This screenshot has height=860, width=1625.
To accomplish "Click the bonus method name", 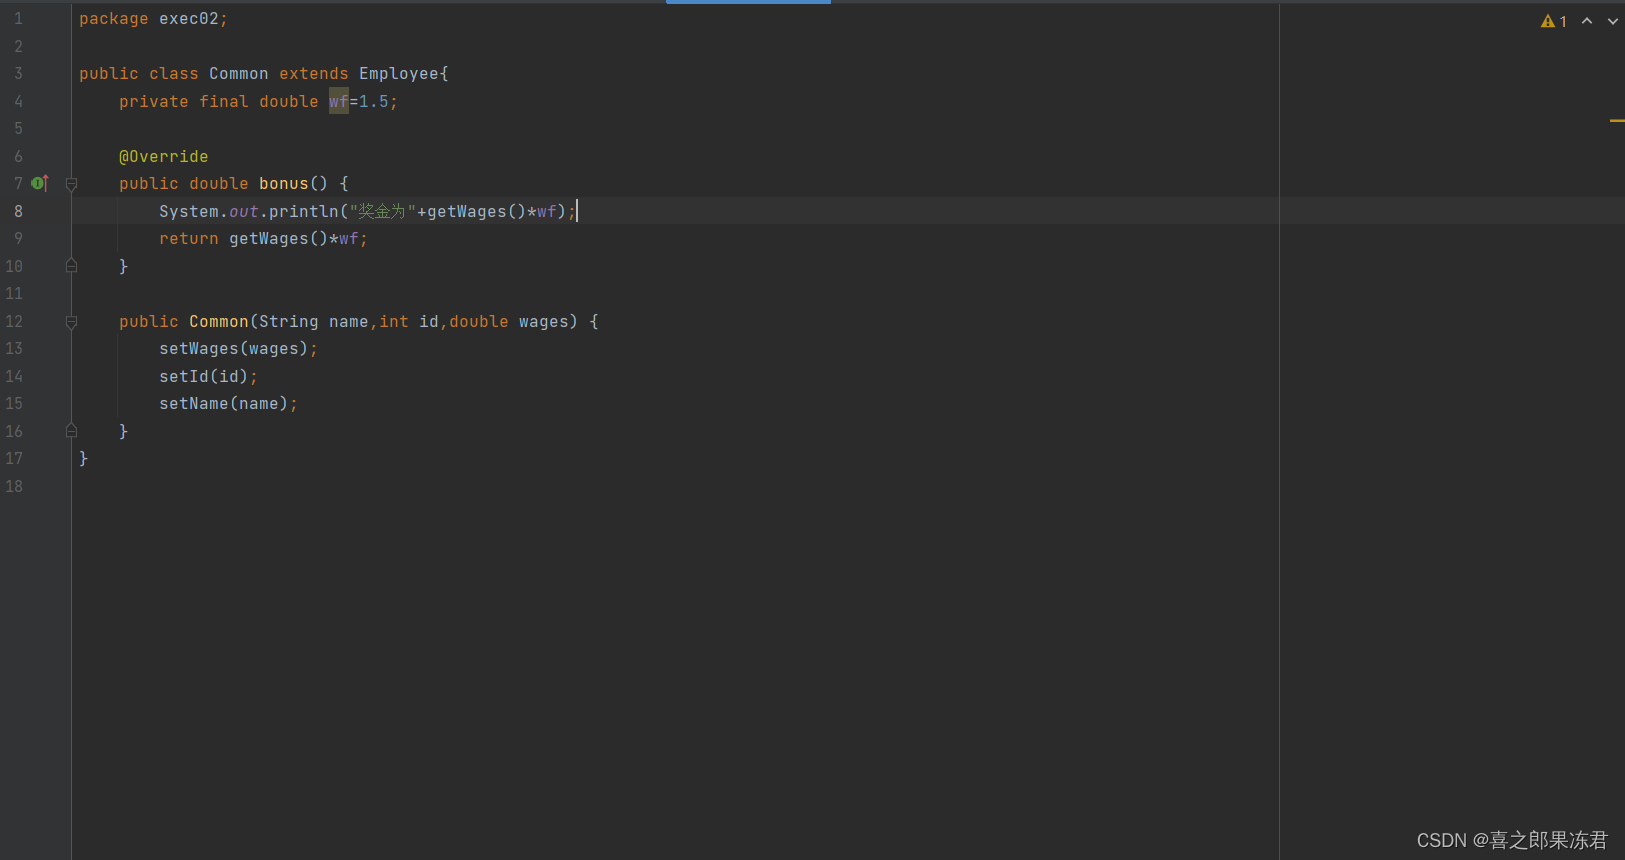I will click(x=284, y=184).
